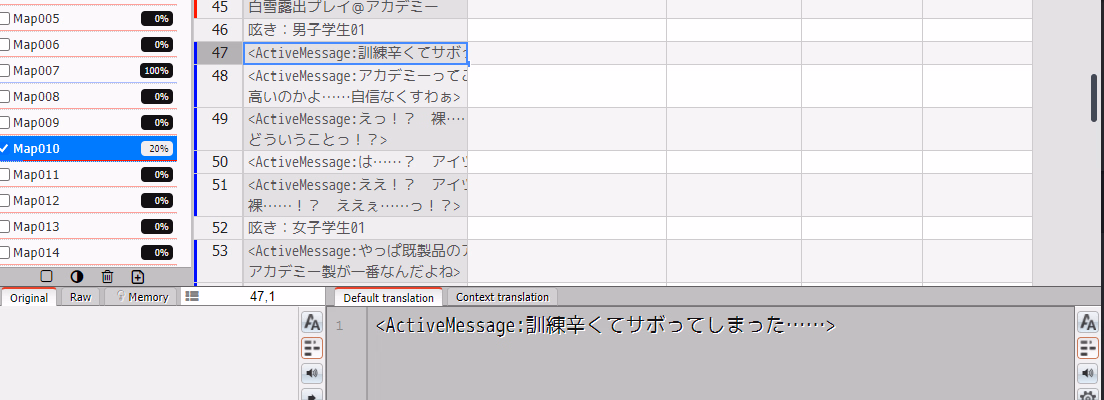Viewport: 1104px width, 400px height.
Task: Check the Map014 checkbox
Action: point(5,253)
